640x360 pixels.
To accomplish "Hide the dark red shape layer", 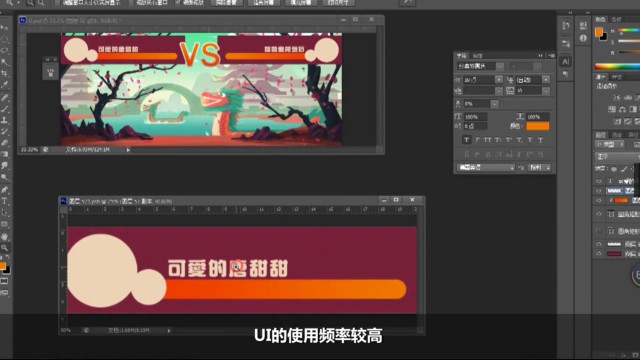I will 599,254.
